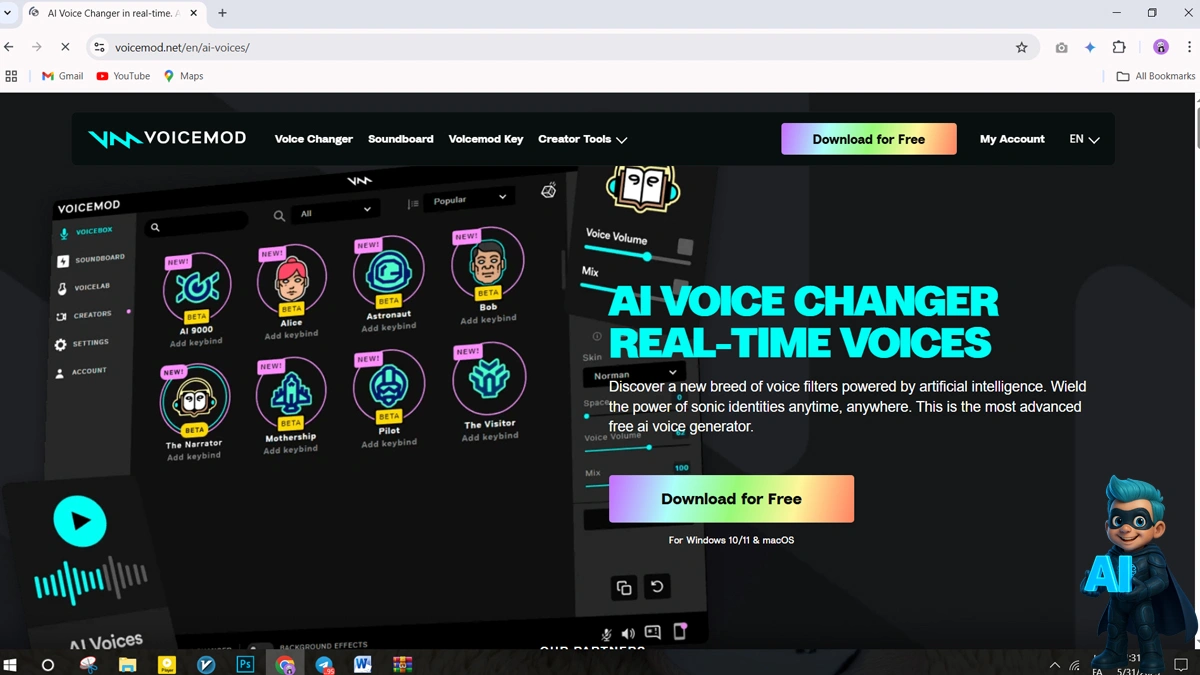View site information icon in address bar
The image size is (1200, 675).
point(99,47)
